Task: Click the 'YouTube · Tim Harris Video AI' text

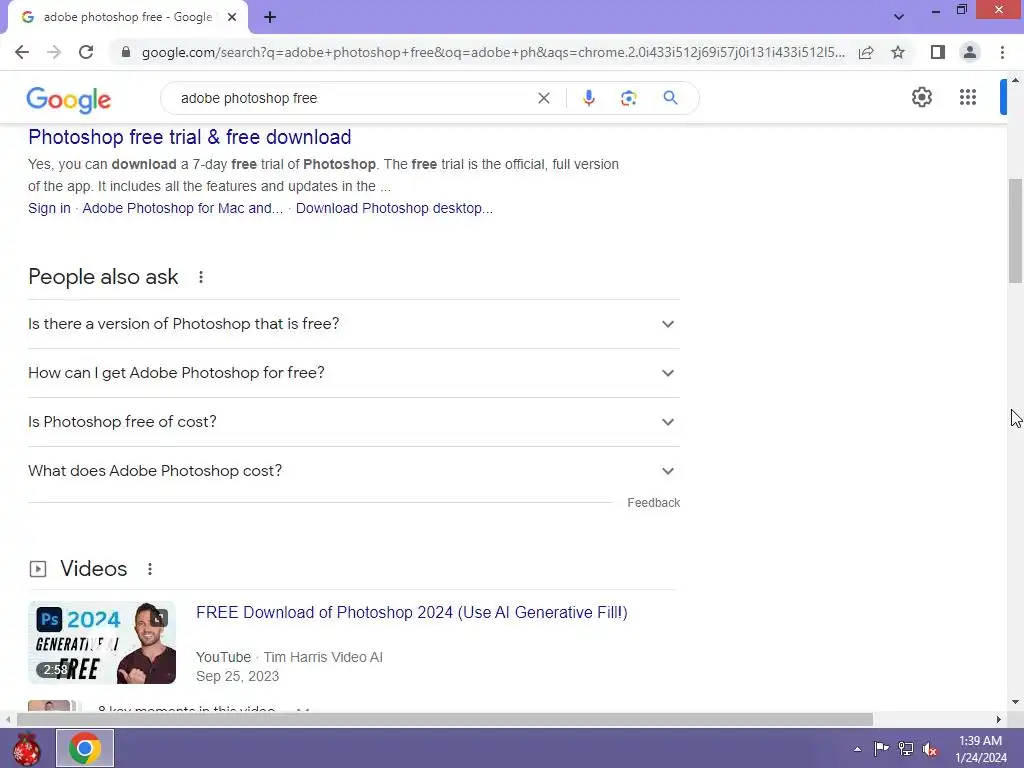Action: [289, 657]
